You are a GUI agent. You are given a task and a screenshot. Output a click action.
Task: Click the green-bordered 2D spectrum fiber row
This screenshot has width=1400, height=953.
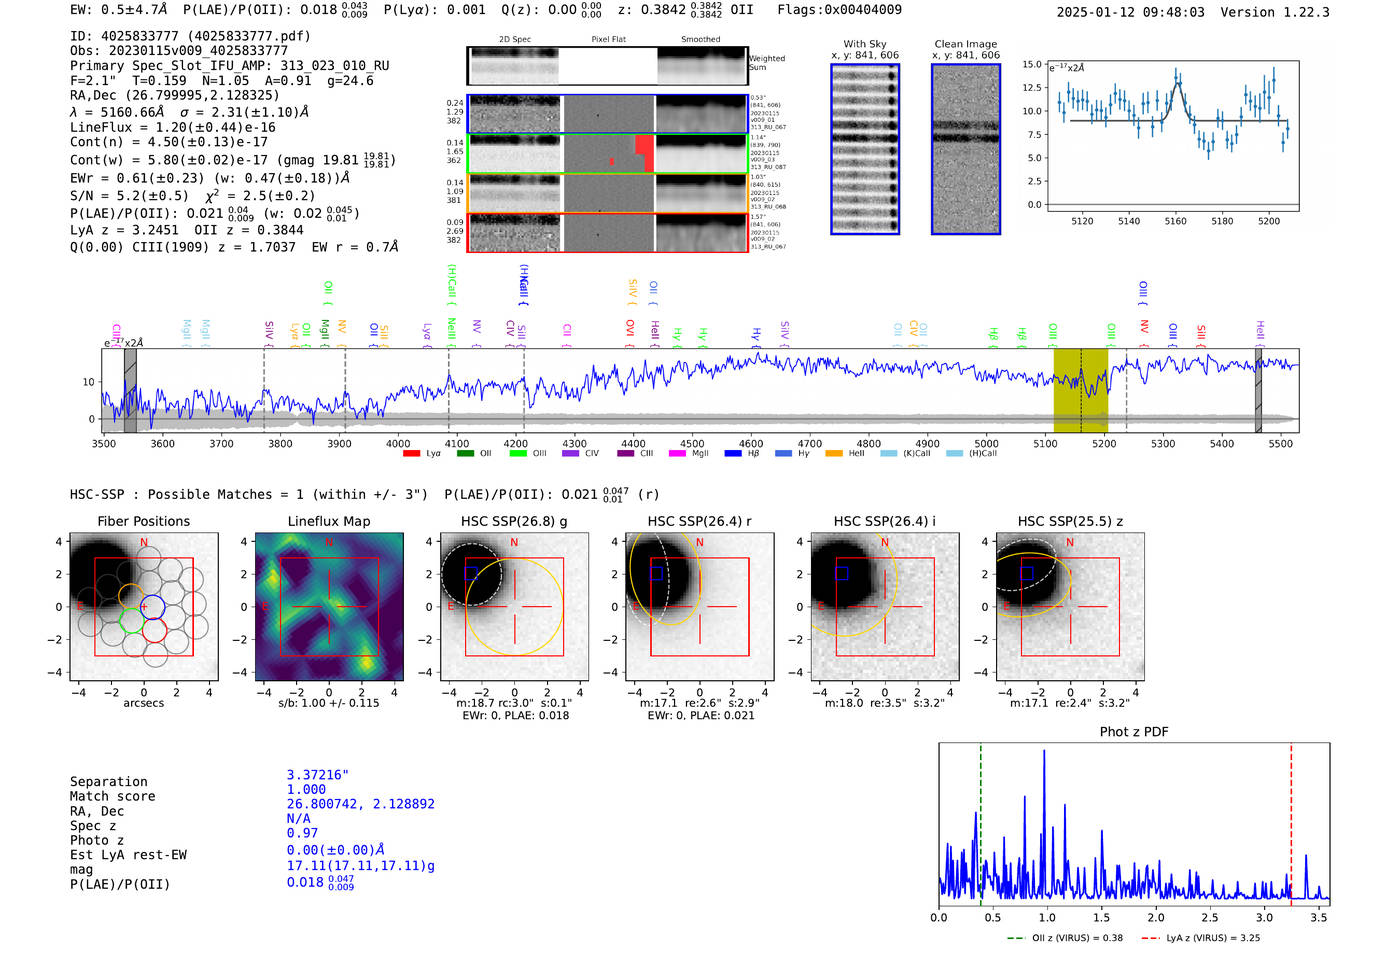click(x=607, y=153)
